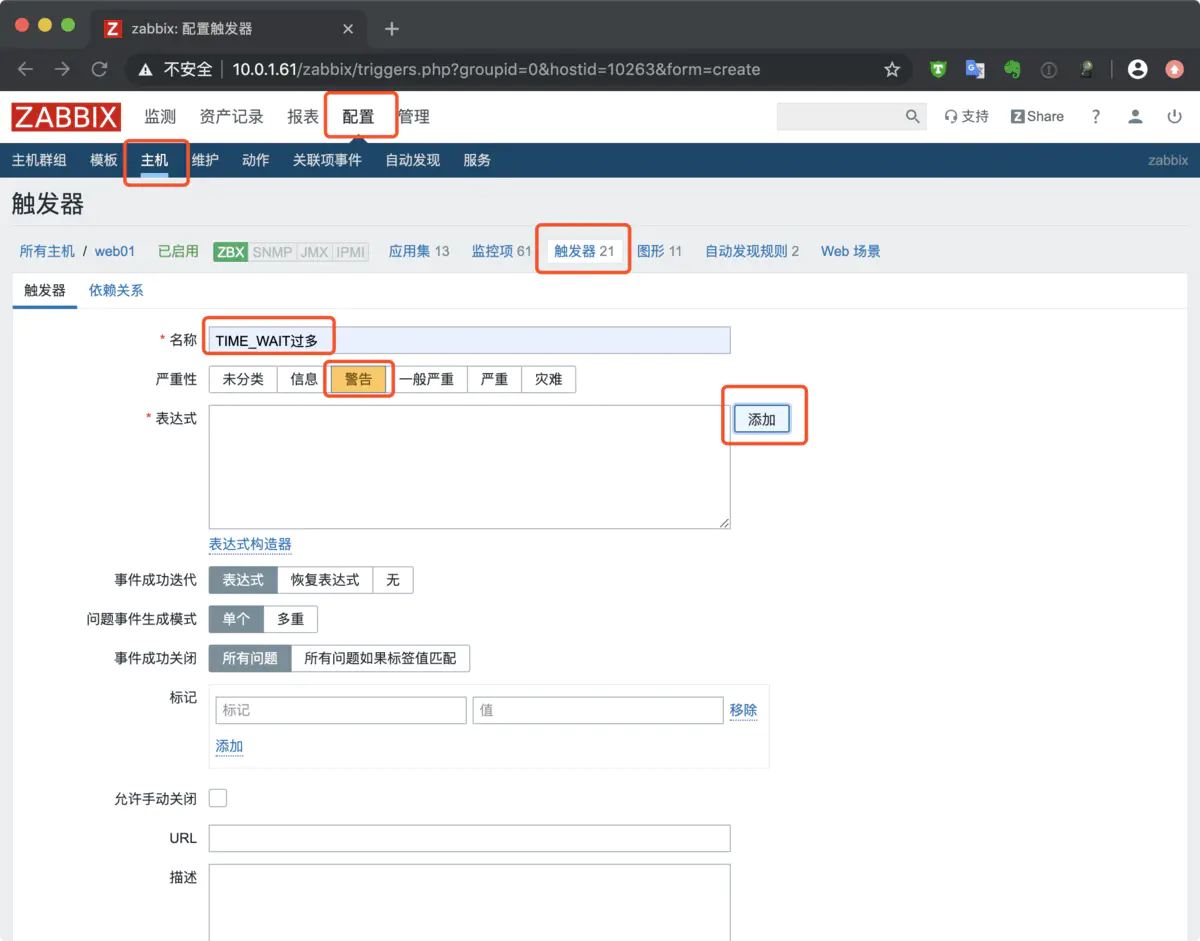
Task: Open the web01 host link
Action: pyautogui.click(x=115, y=251)
